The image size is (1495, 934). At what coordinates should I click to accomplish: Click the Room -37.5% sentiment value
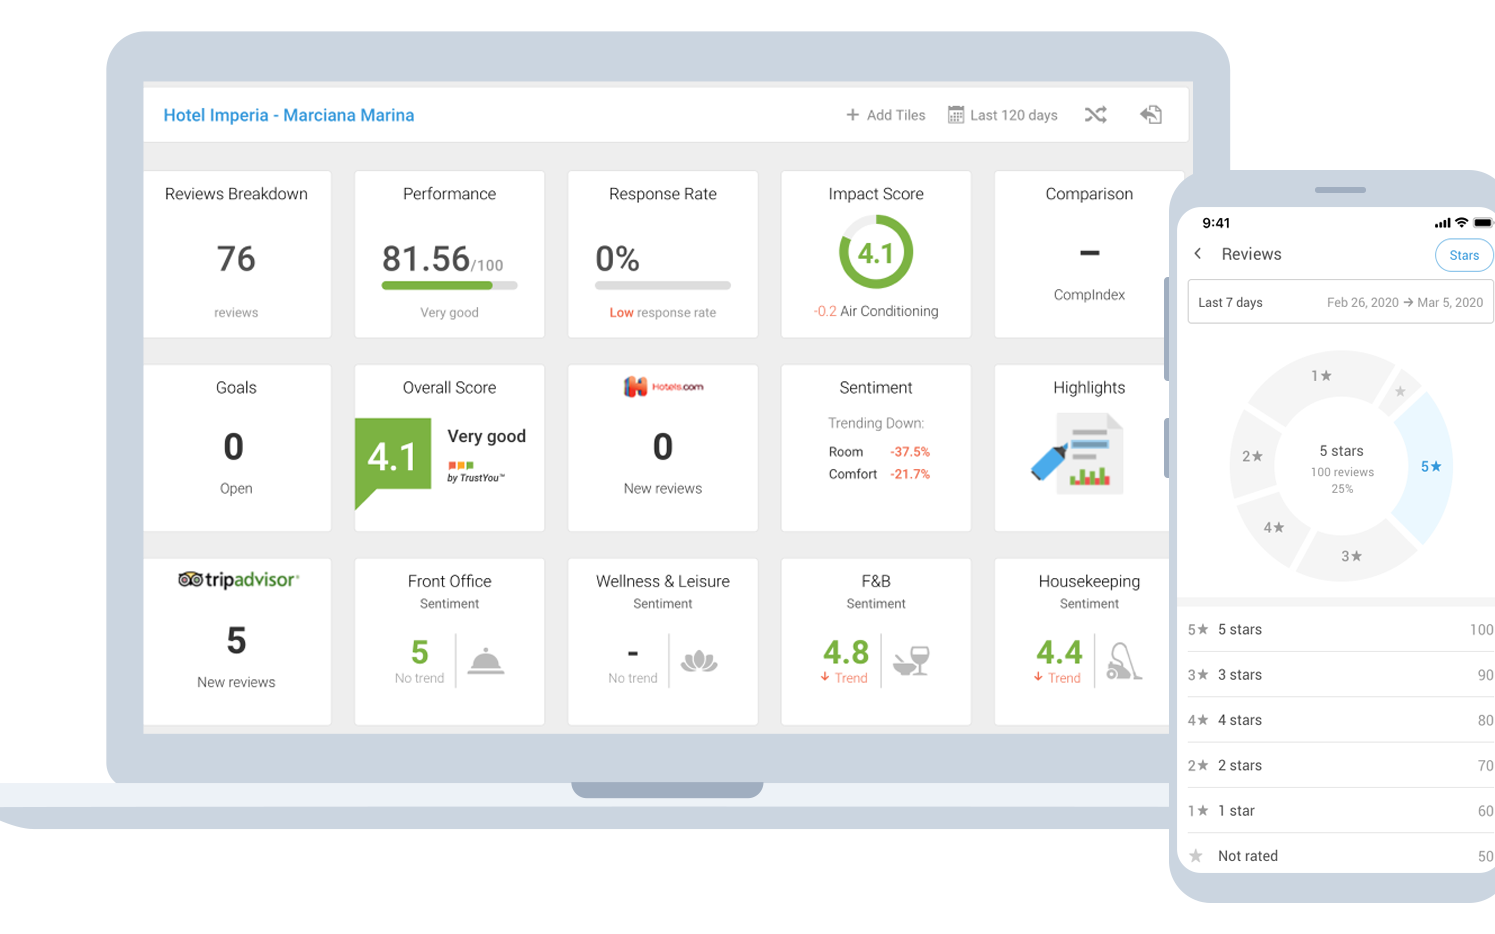coord(909,452)
